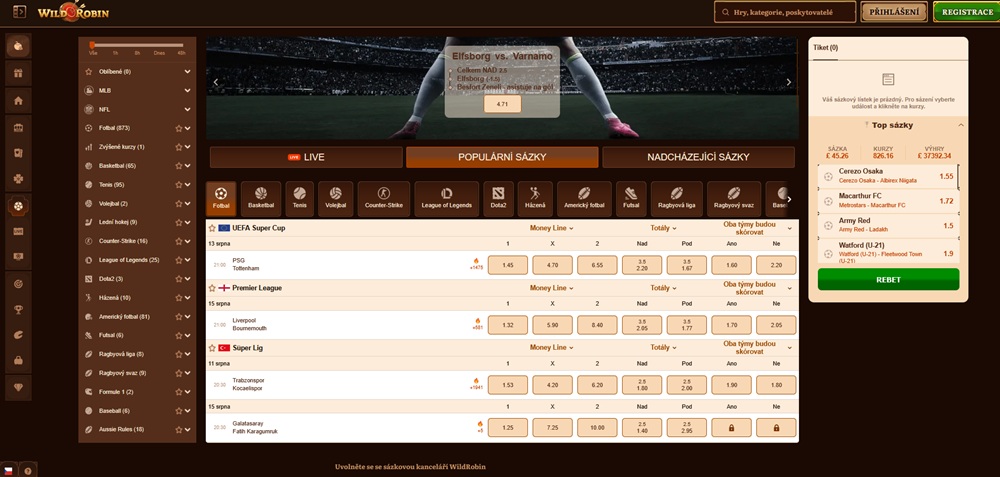Expand the Fotbal (873) sidebar category
Viewport: 1000px width, 477px height.
tap(187, 128)
